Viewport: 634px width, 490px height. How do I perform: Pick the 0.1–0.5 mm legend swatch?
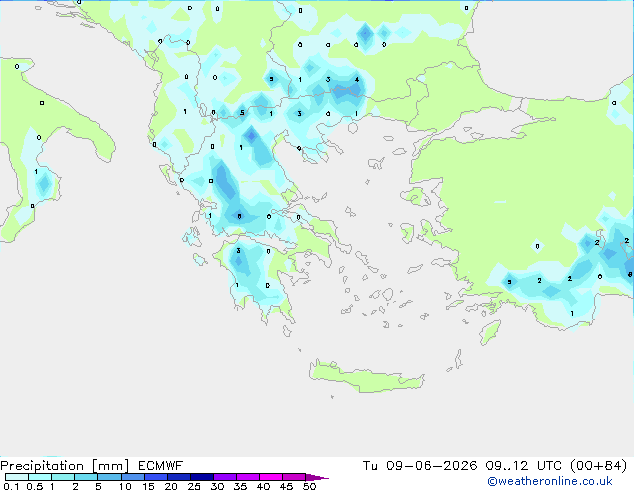[x=17, y=477]
